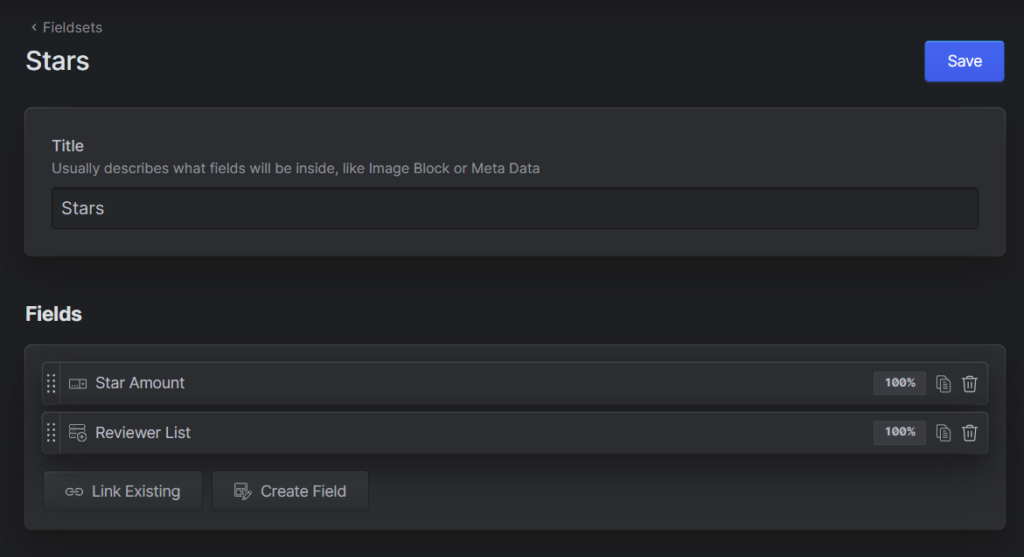Grab the Reviewer List drag handle
Screen dimensions: 1024x557
point(51,433)
